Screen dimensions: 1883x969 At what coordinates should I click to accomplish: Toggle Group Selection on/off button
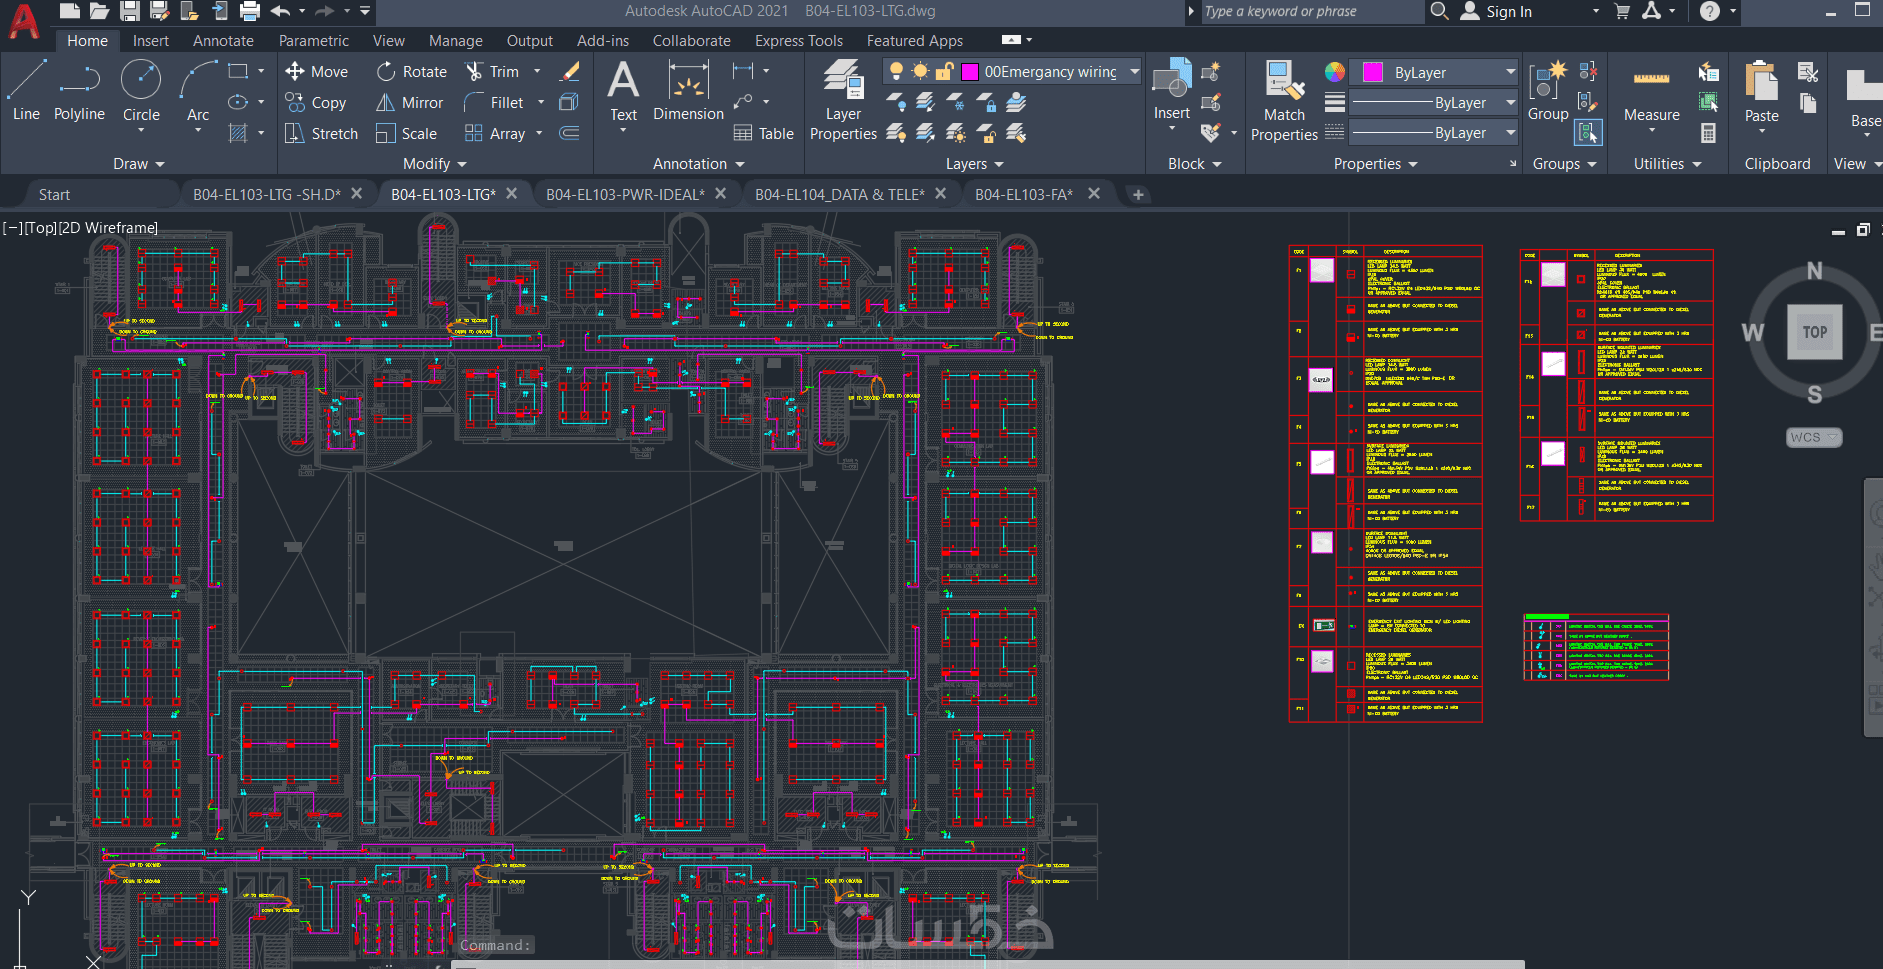pos(1587,132)
